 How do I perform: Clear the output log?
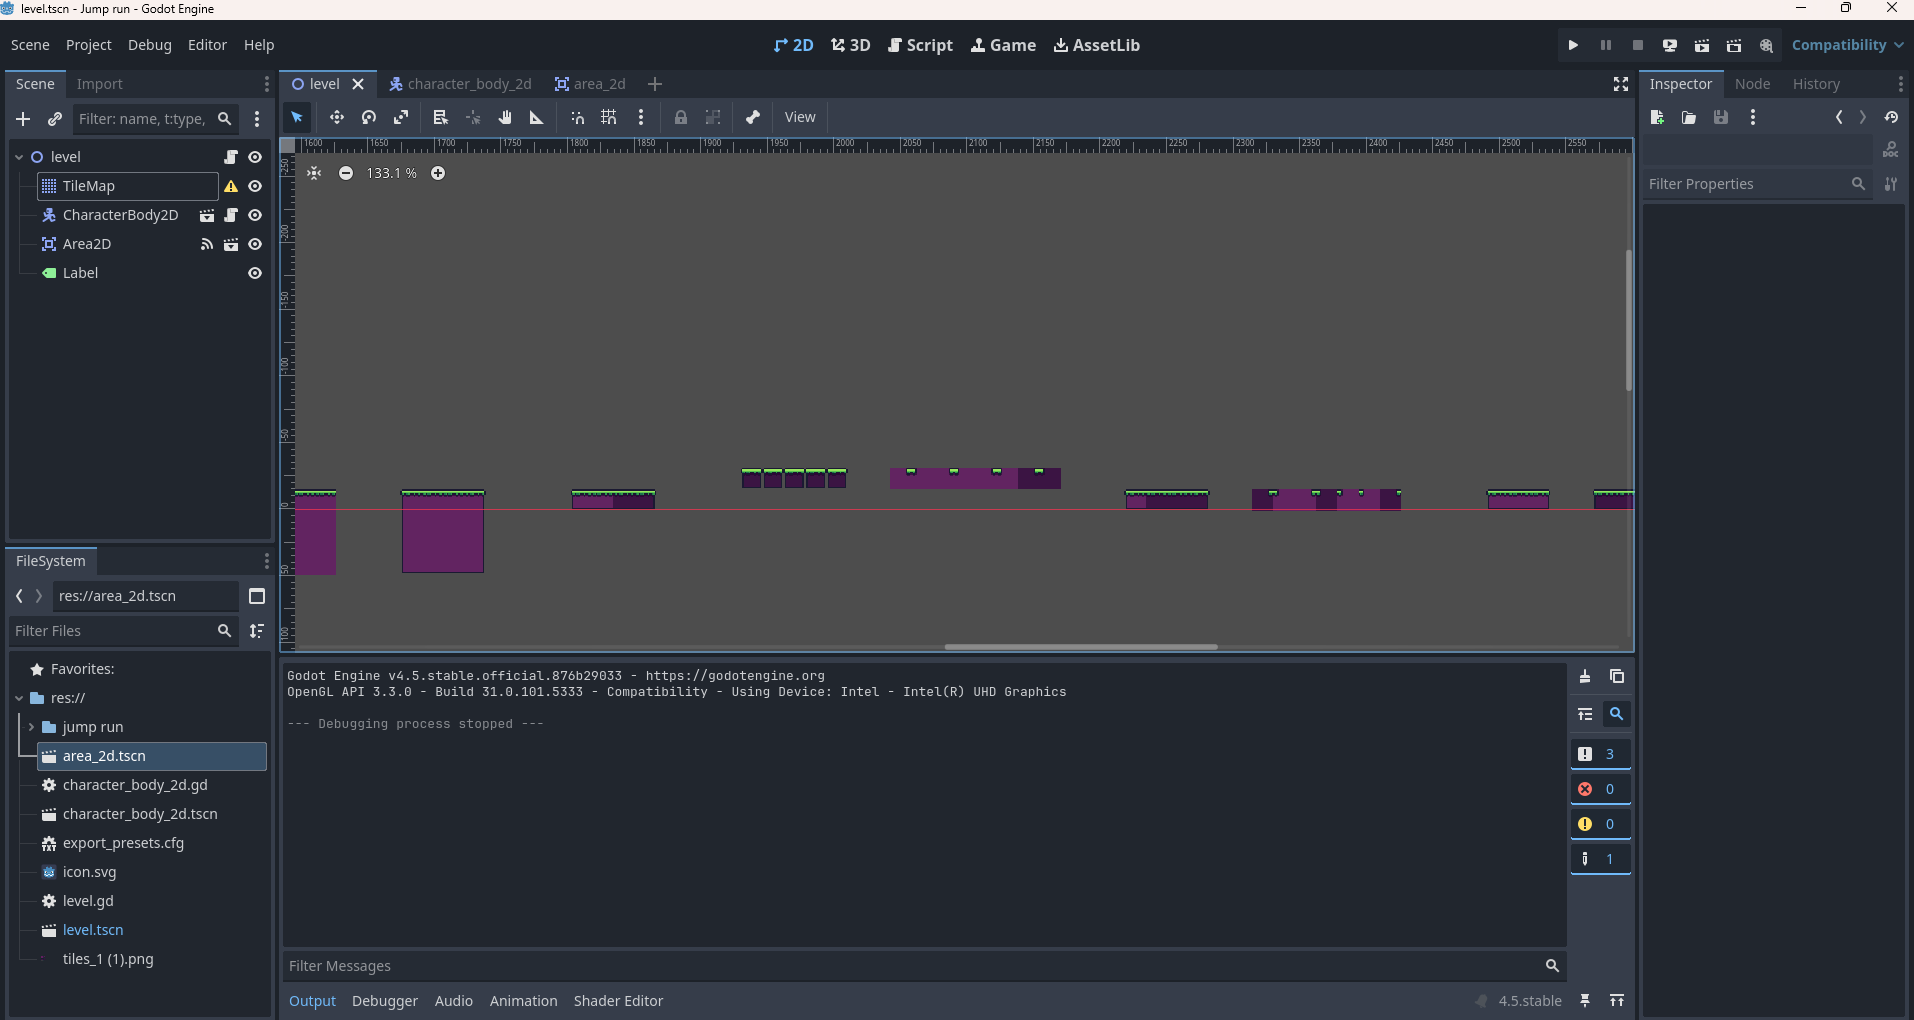(1585, 677)
